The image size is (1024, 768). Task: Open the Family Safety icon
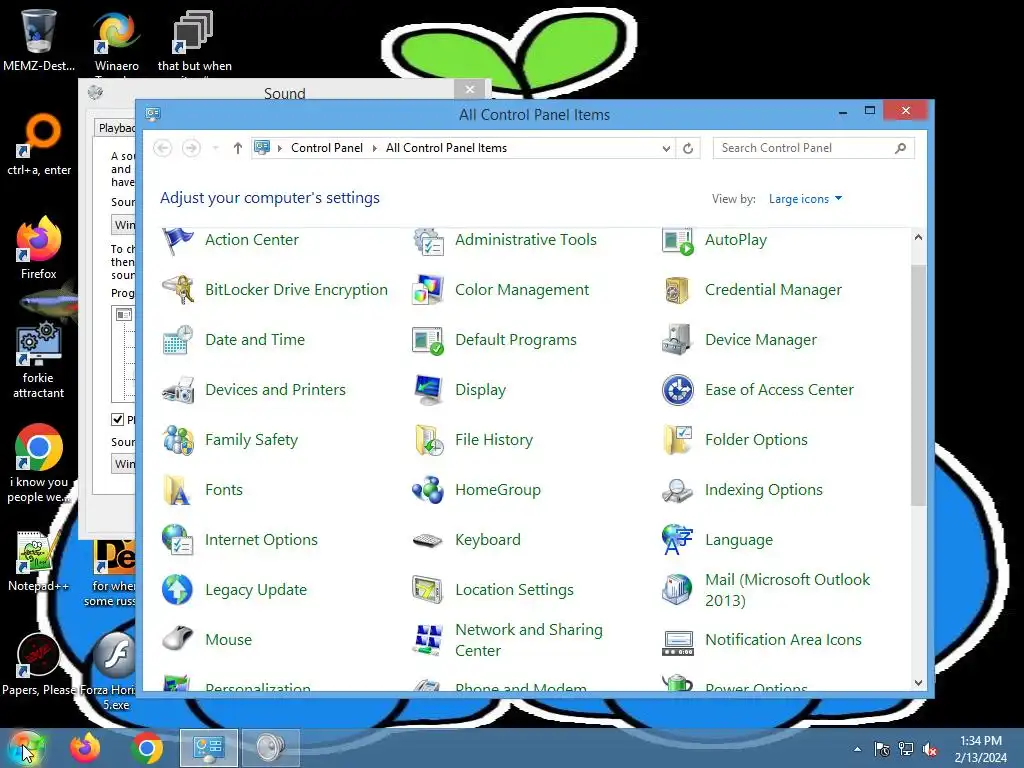(178, 440)
